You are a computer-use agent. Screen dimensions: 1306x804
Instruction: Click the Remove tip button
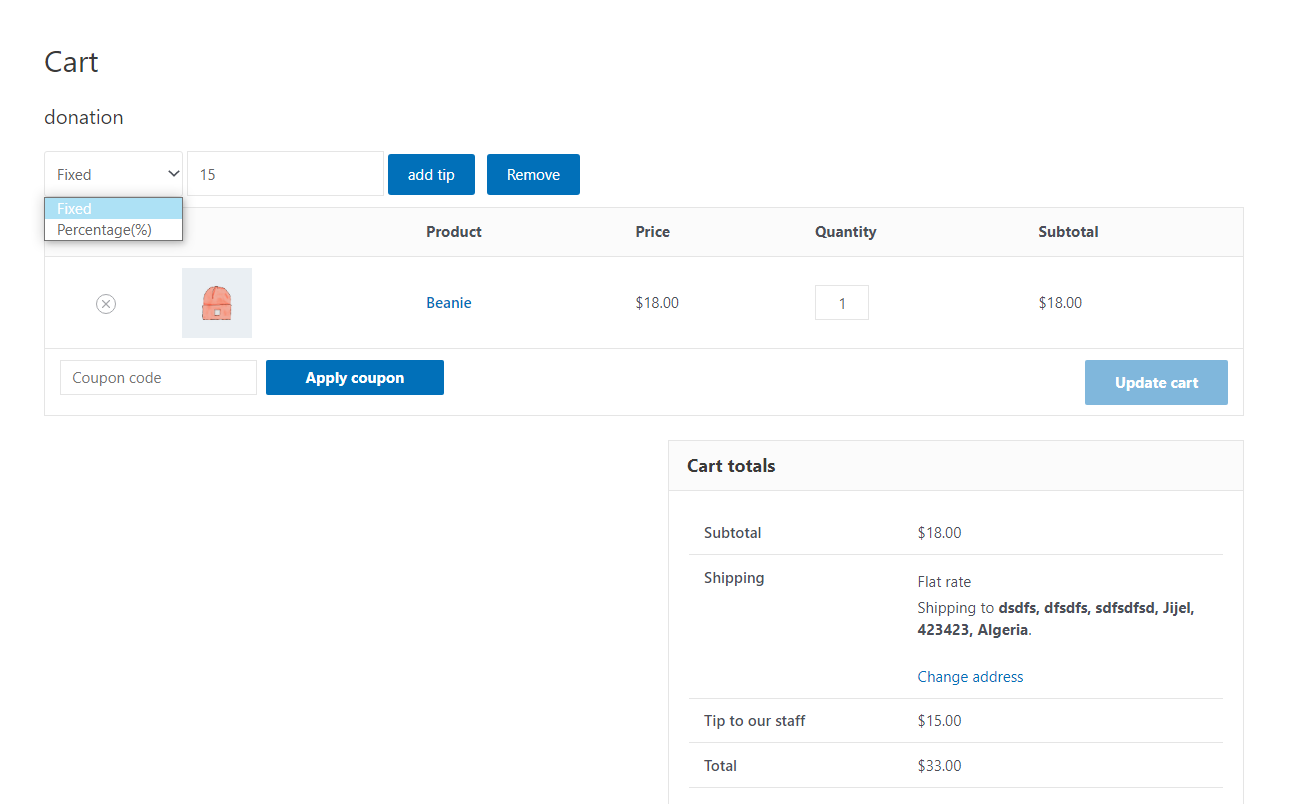click(x=533, y=175)
